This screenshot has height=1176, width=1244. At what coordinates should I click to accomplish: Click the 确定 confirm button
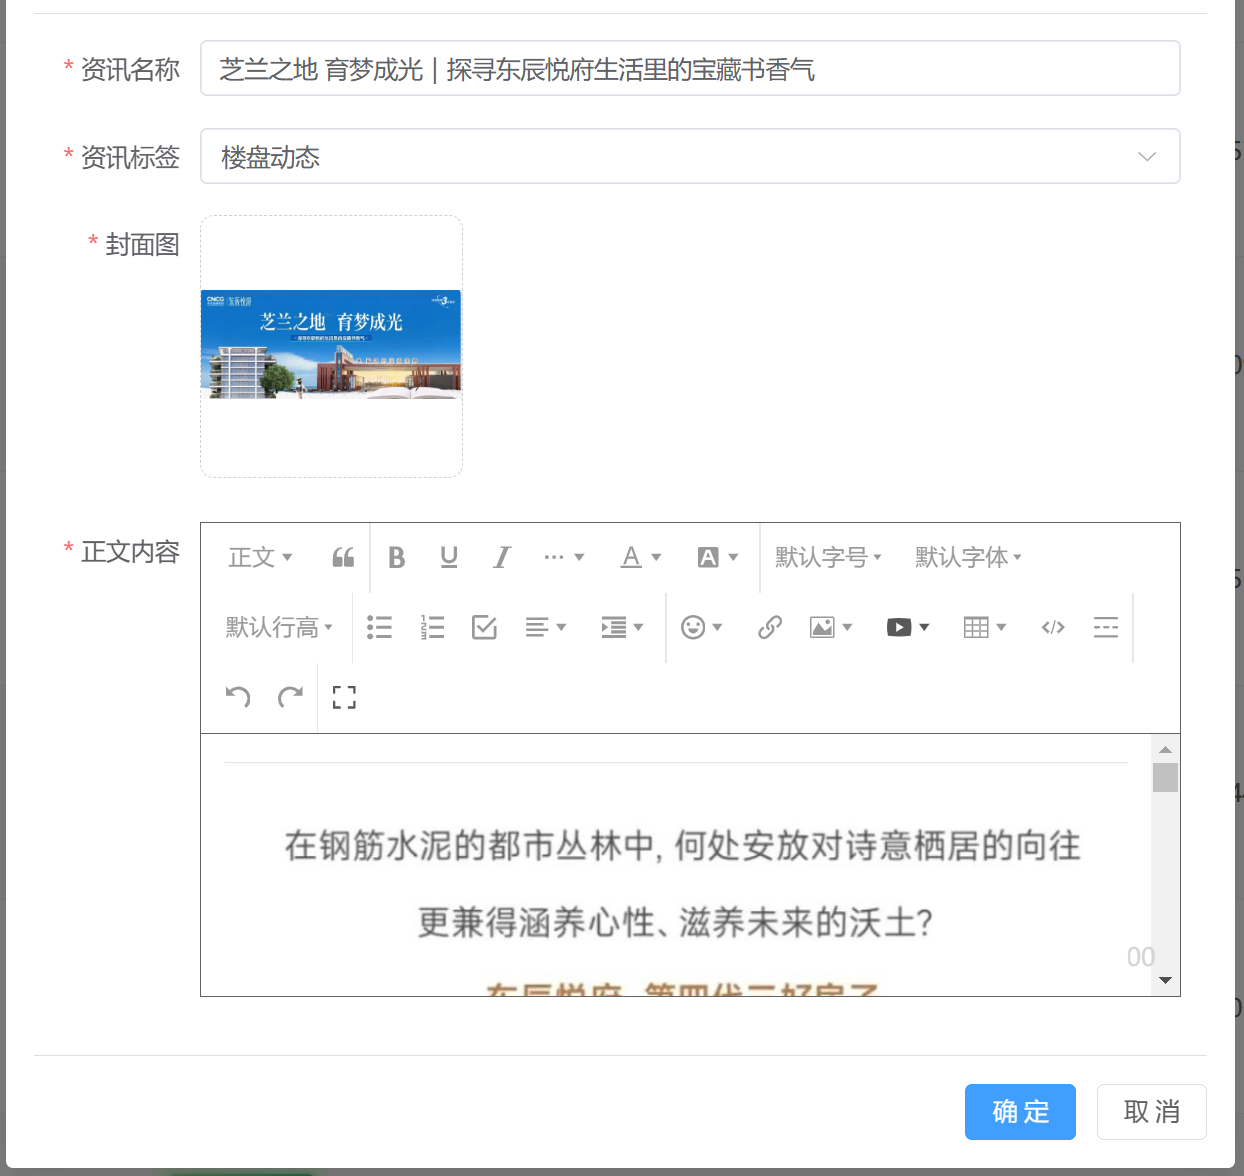1020,1112
